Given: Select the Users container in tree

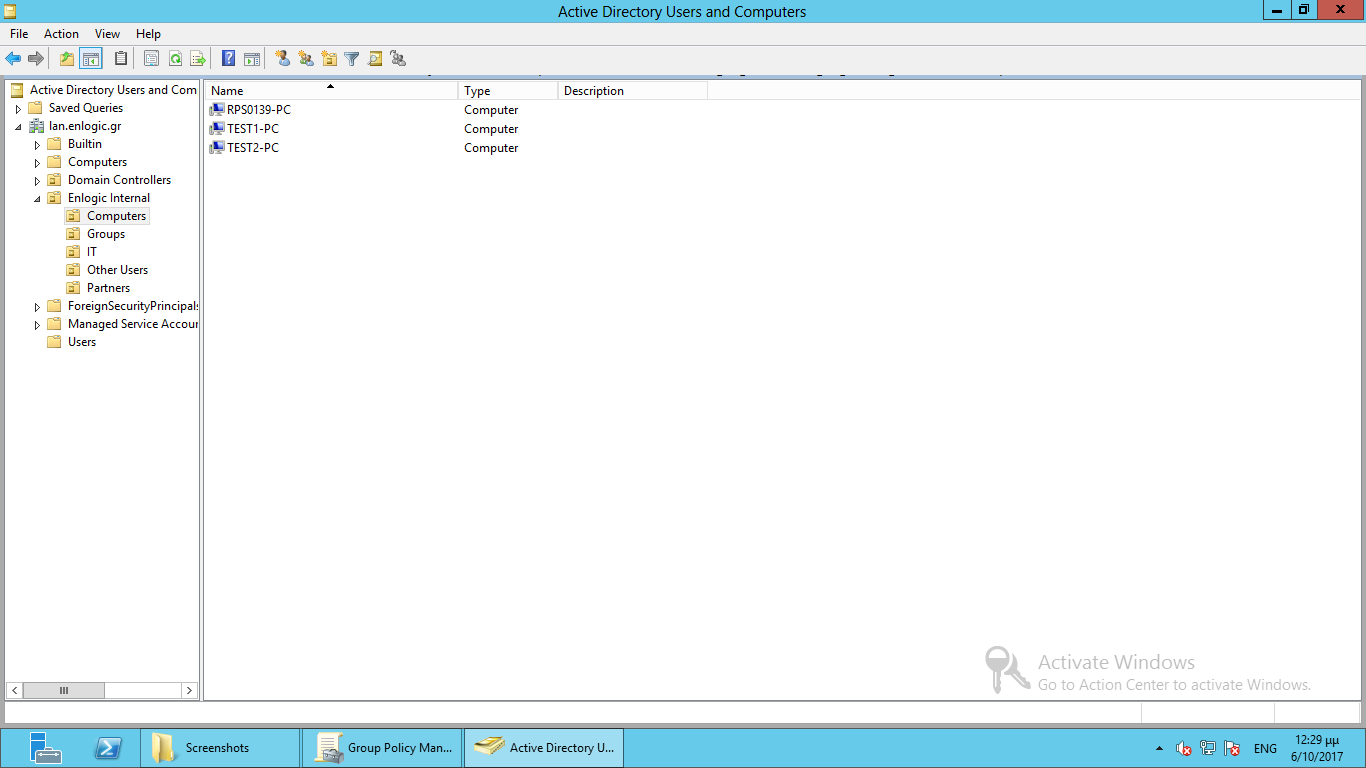Looking at the screenshot, I should coord(82,342).
